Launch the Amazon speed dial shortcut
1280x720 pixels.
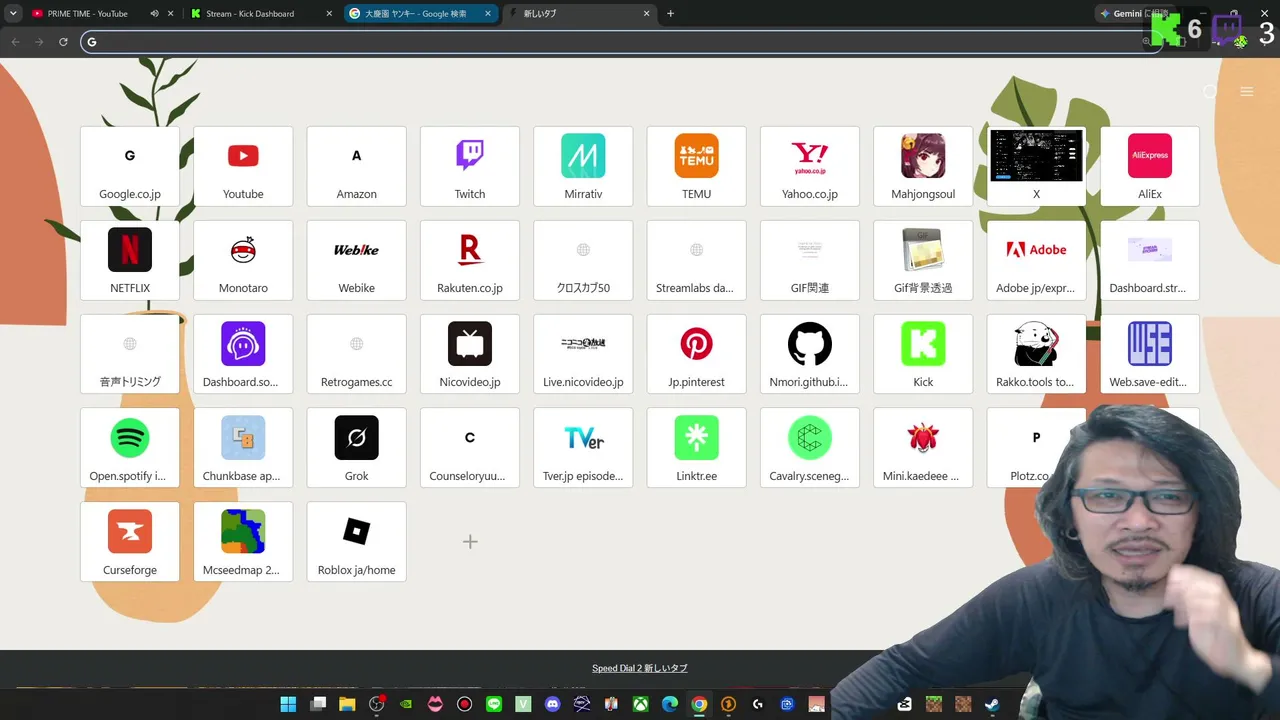pos(357,166)
